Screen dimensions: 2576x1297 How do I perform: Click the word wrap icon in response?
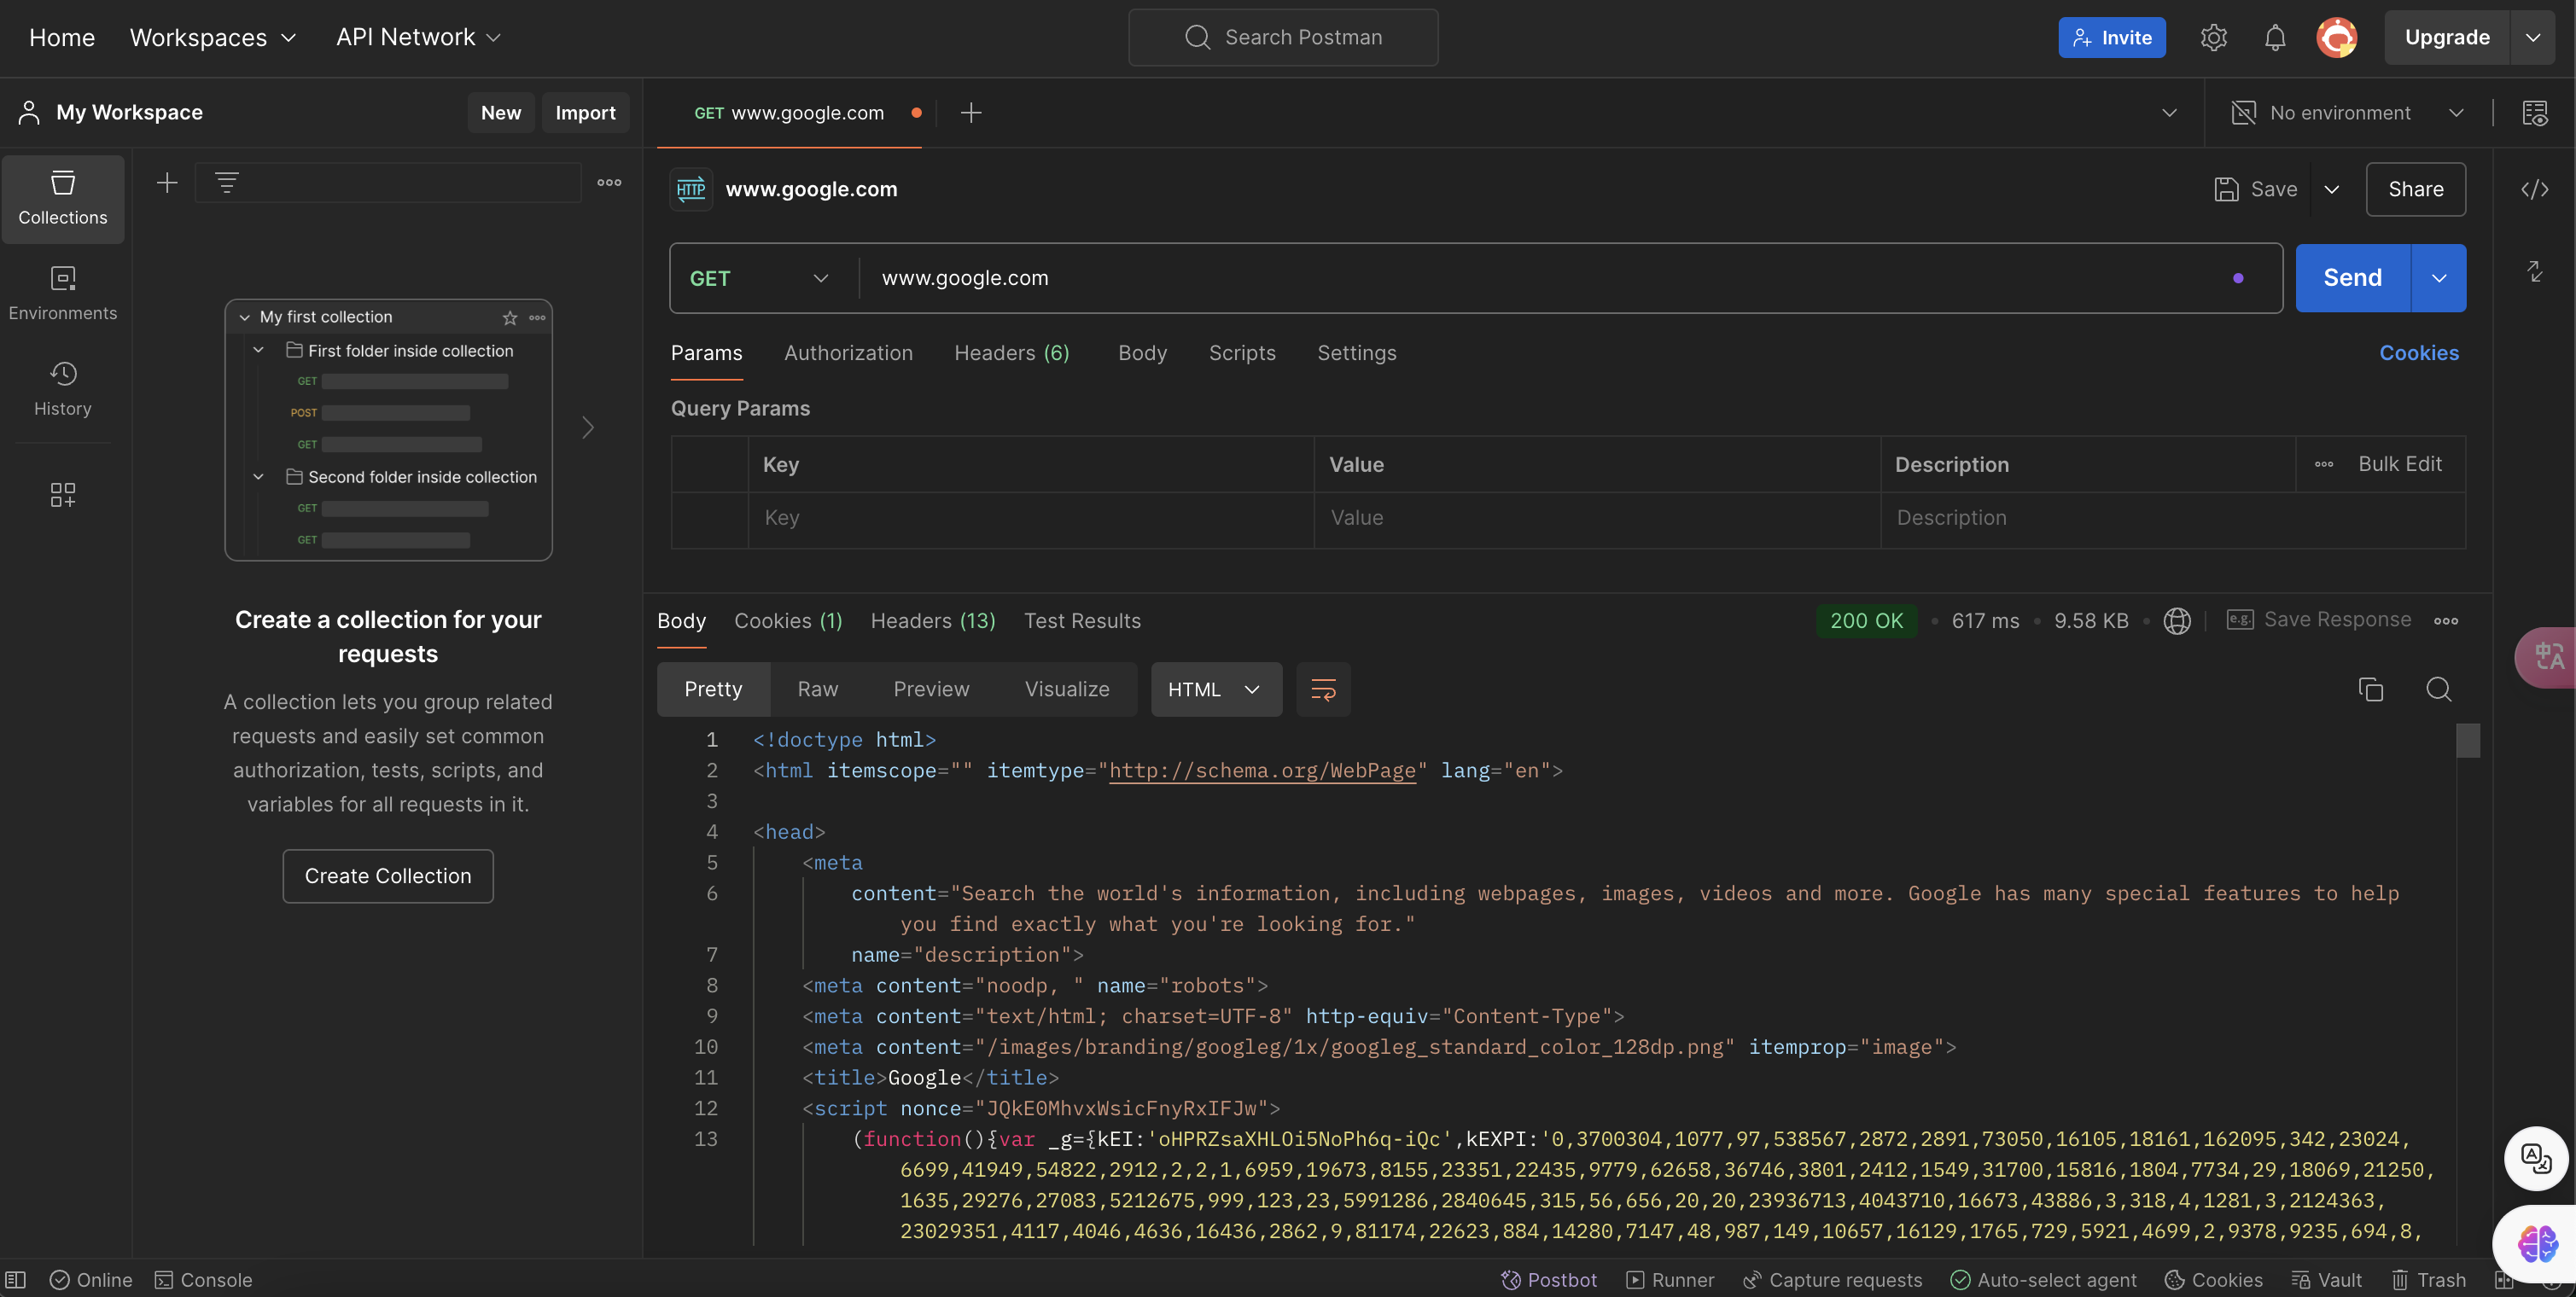(1323, 689)
